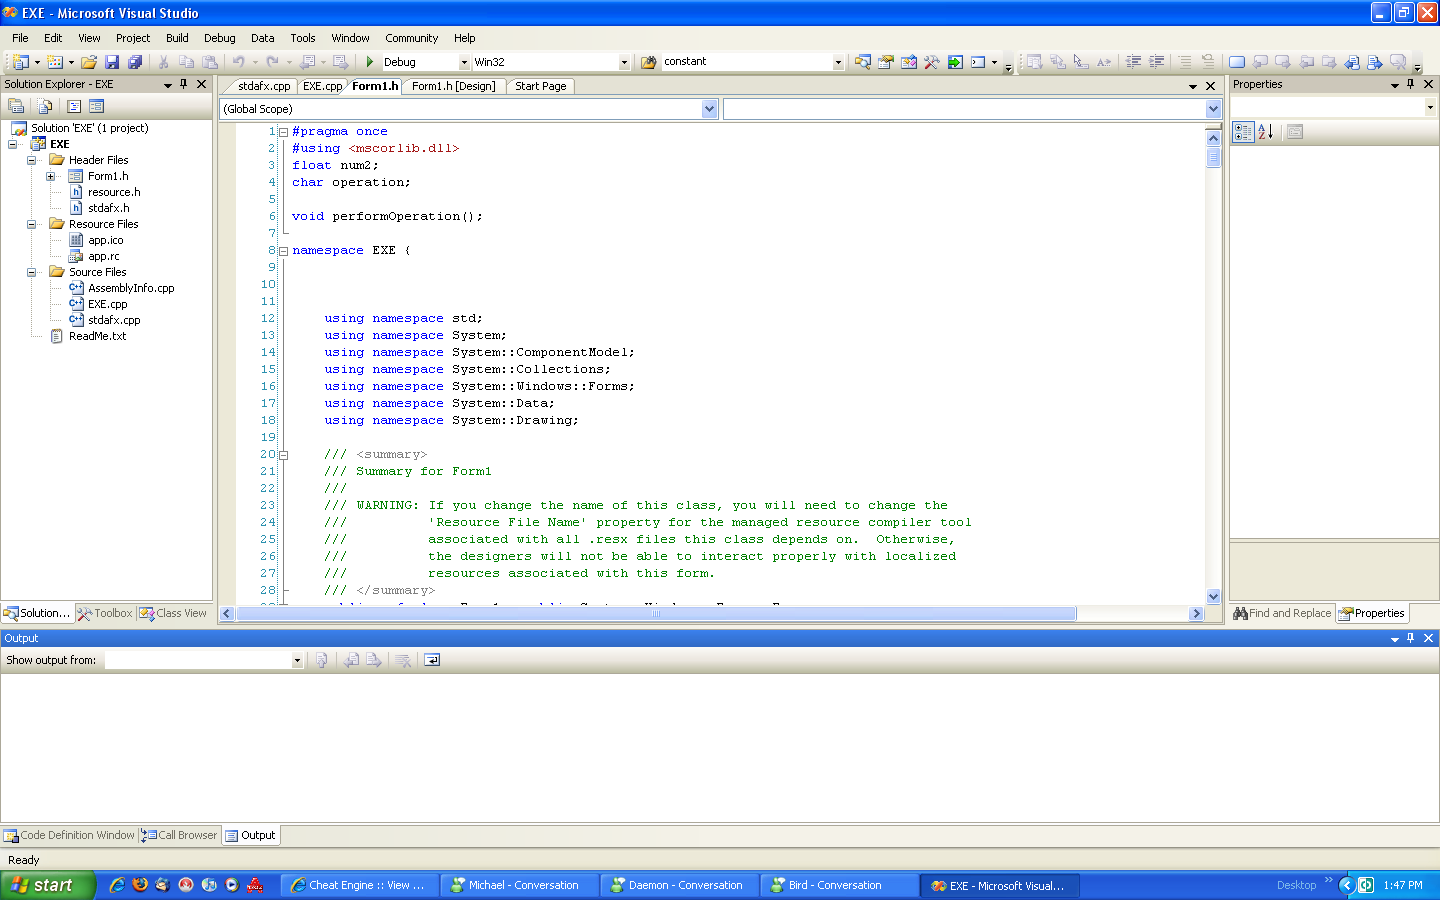Open the (Global Scope) dropdown in the editor
Screen dimensions: 1440x900
click(710, 108)
